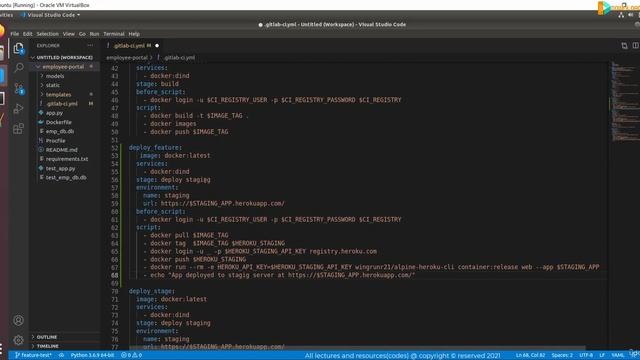The image size is (640, 360).
Task: Open the Go menu
Action: coord(82,34)
